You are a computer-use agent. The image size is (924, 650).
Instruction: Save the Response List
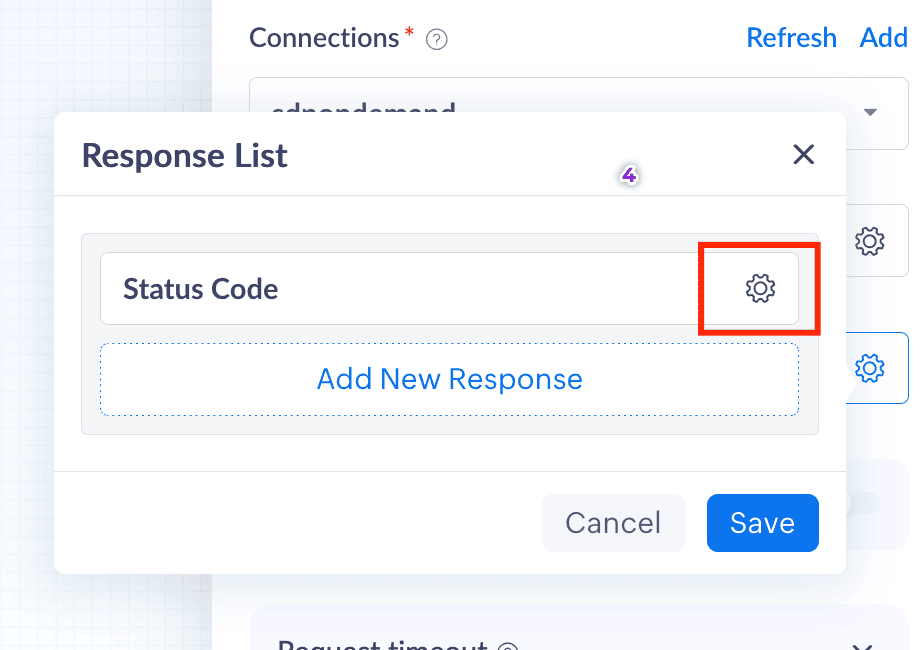(762, 522)
